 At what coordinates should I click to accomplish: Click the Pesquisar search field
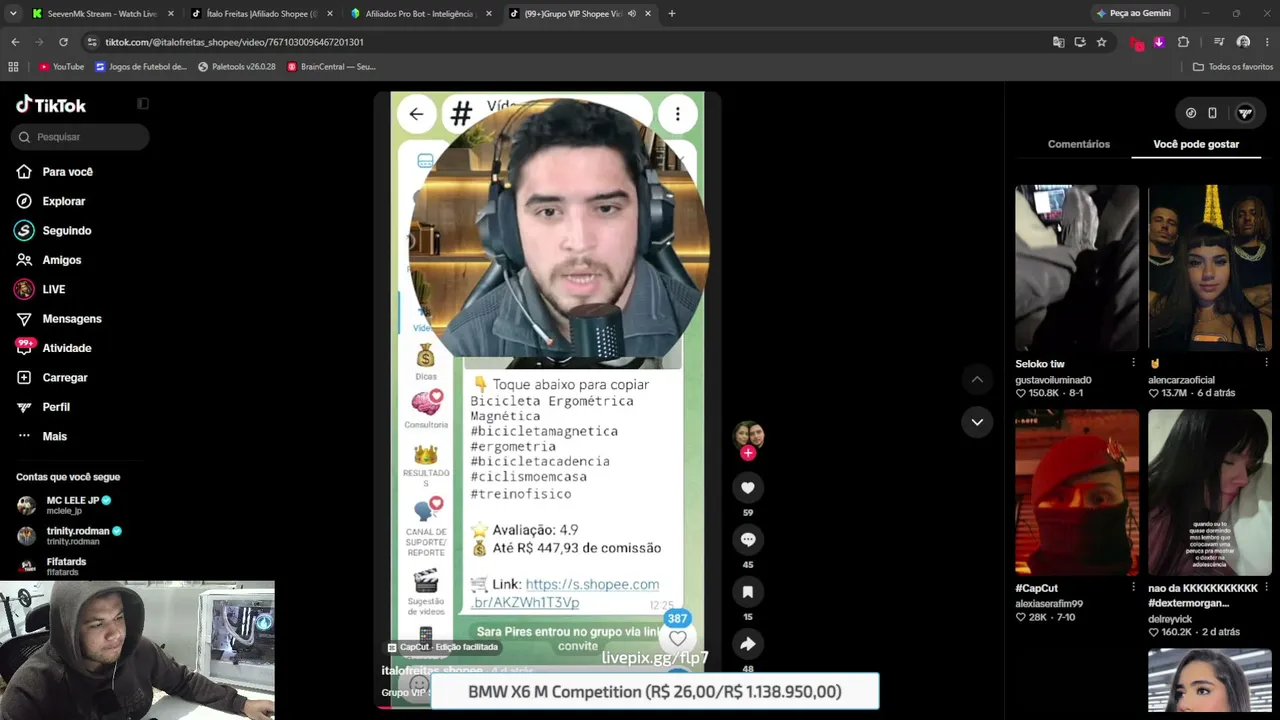[x=81, y=137]
